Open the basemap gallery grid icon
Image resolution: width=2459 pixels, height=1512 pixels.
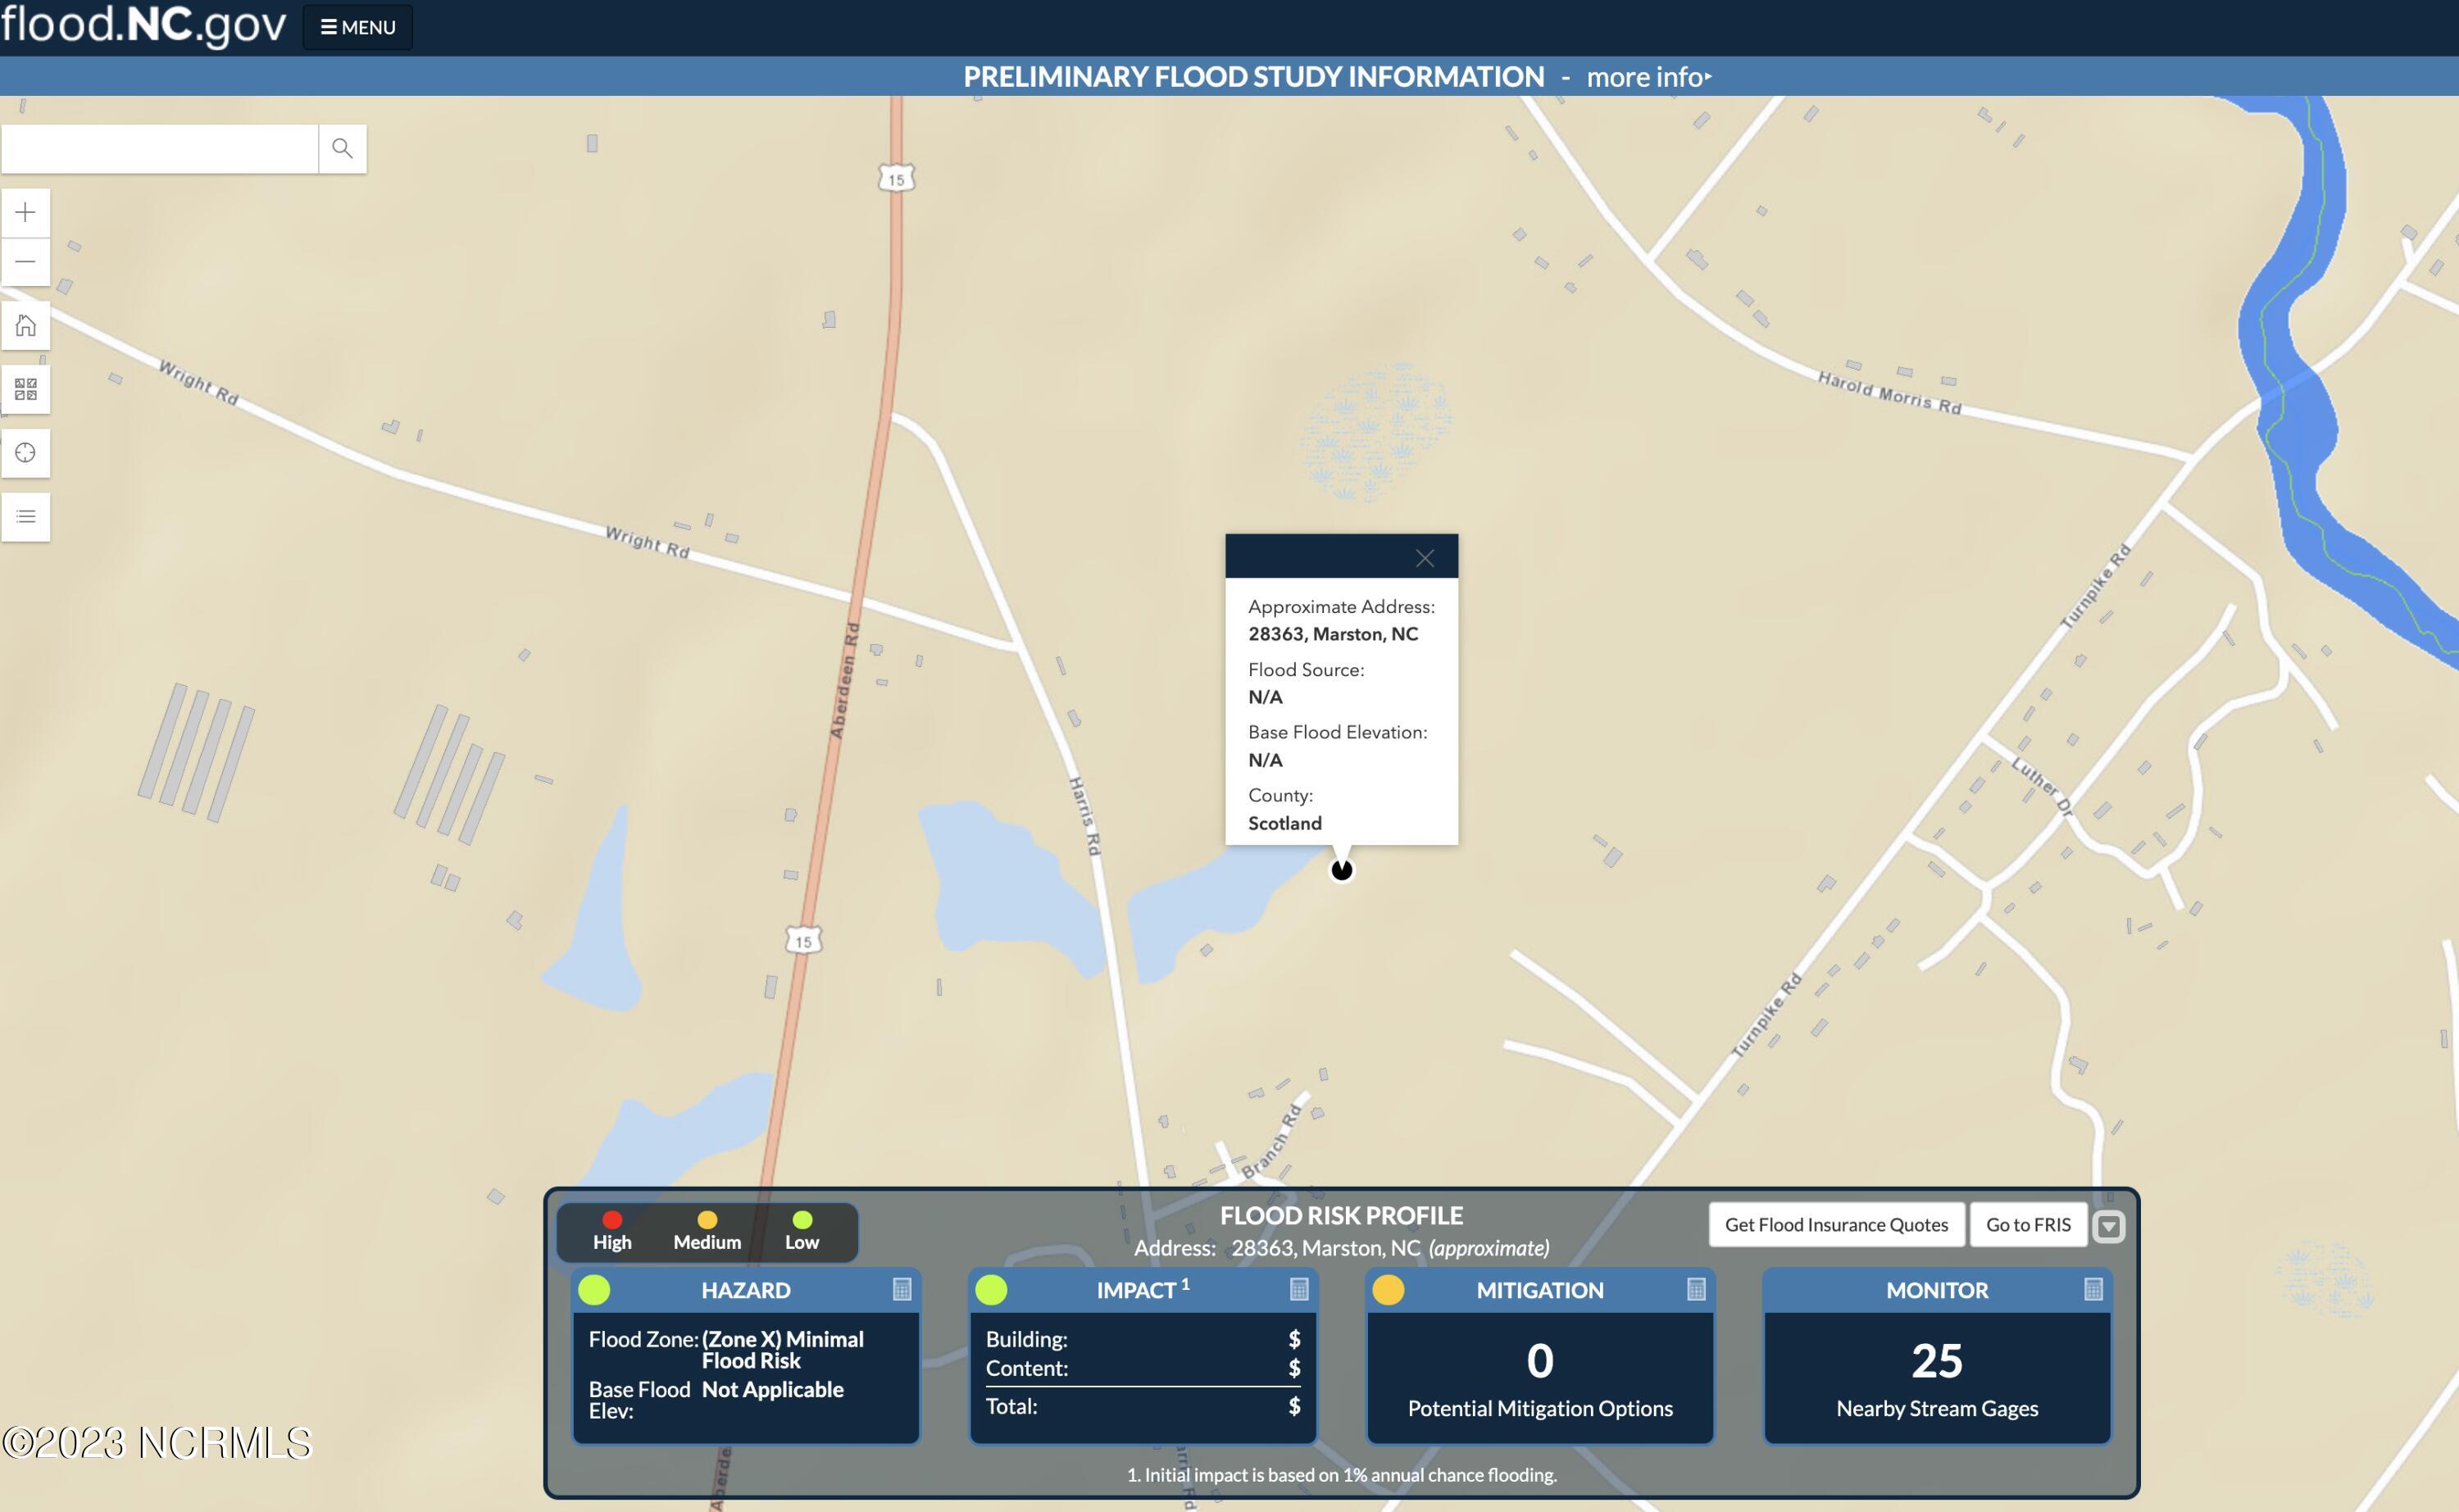(26, 389)
